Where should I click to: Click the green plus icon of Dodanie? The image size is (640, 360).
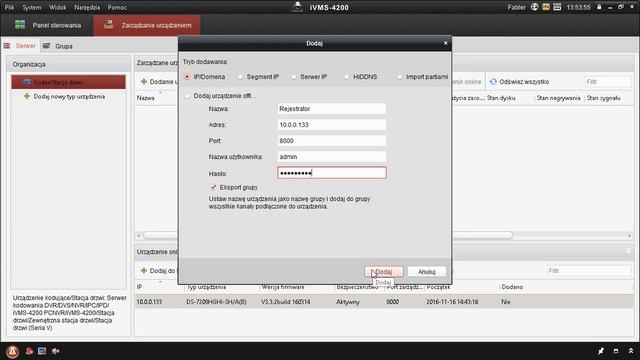click(144, 82)
